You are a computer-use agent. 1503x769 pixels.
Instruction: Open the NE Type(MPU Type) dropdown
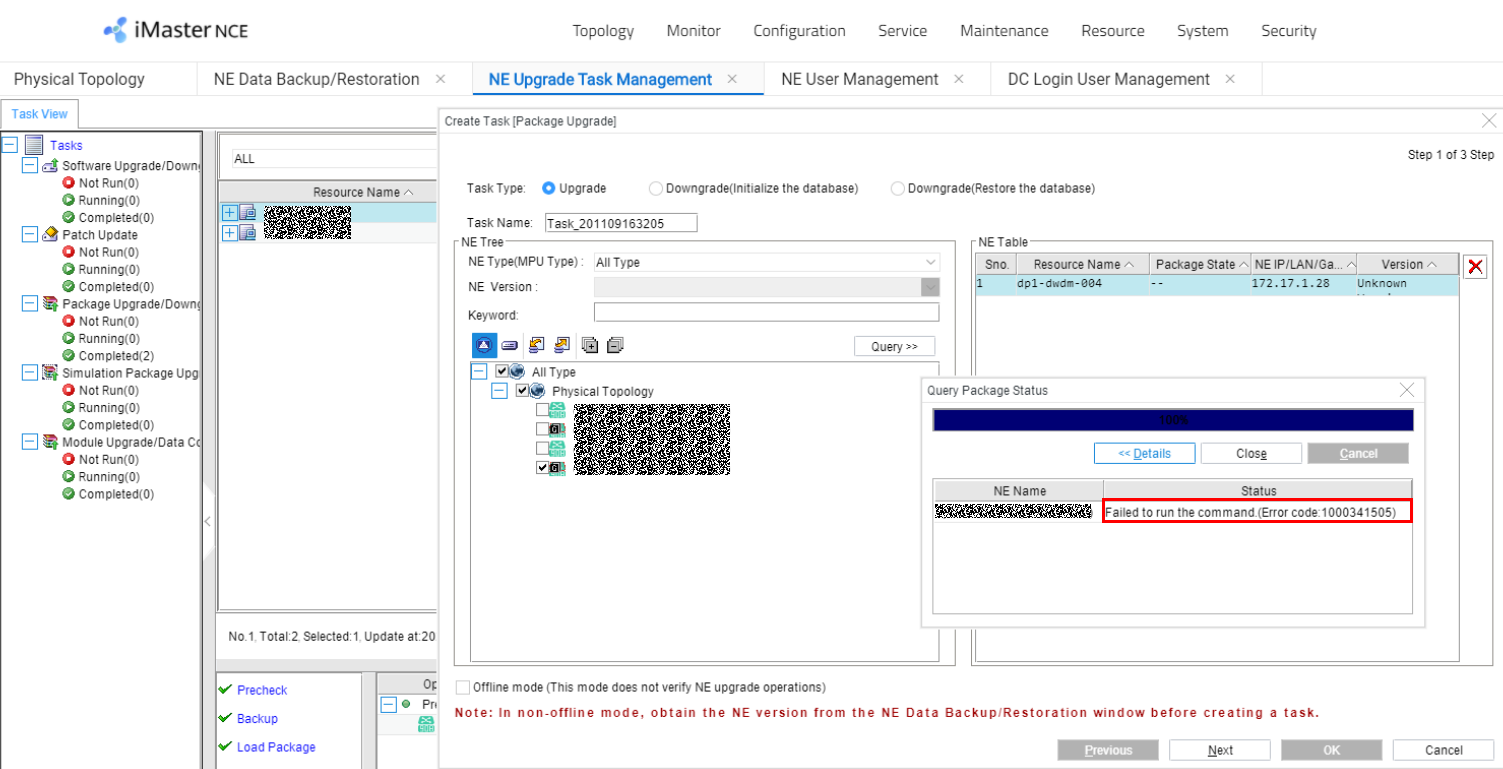point(766,262)
